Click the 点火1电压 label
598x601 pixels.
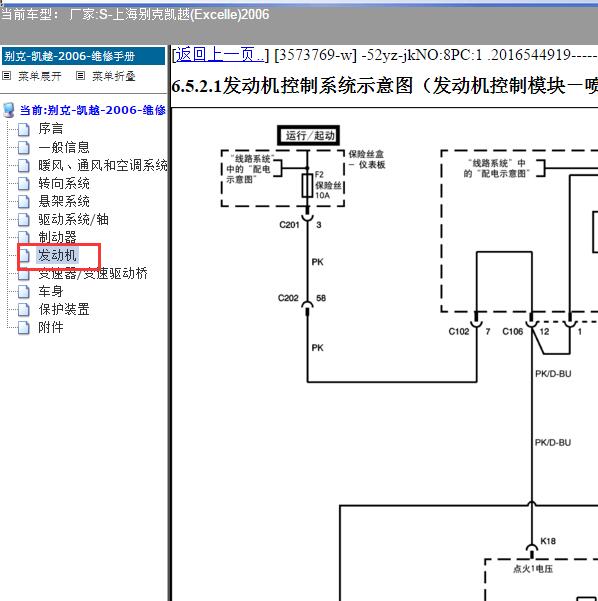tap(533, 569)
